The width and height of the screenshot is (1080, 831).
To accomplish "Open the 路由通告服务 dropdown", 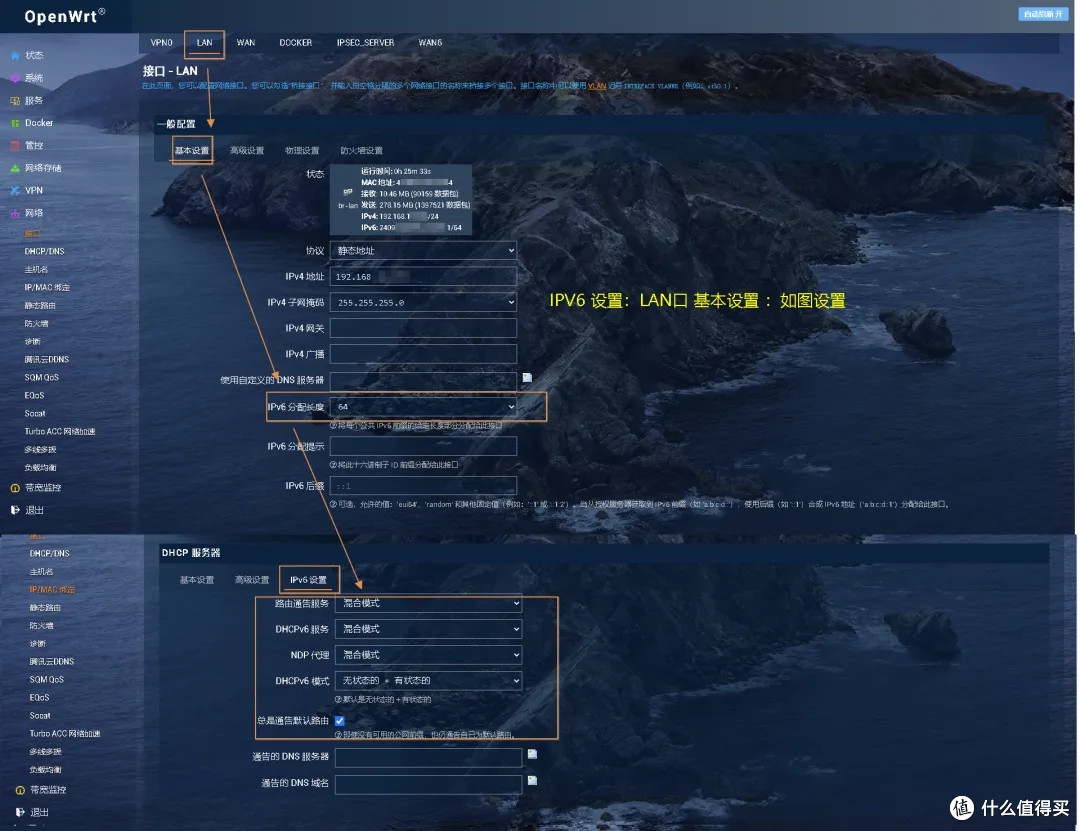I will point(428,604).
